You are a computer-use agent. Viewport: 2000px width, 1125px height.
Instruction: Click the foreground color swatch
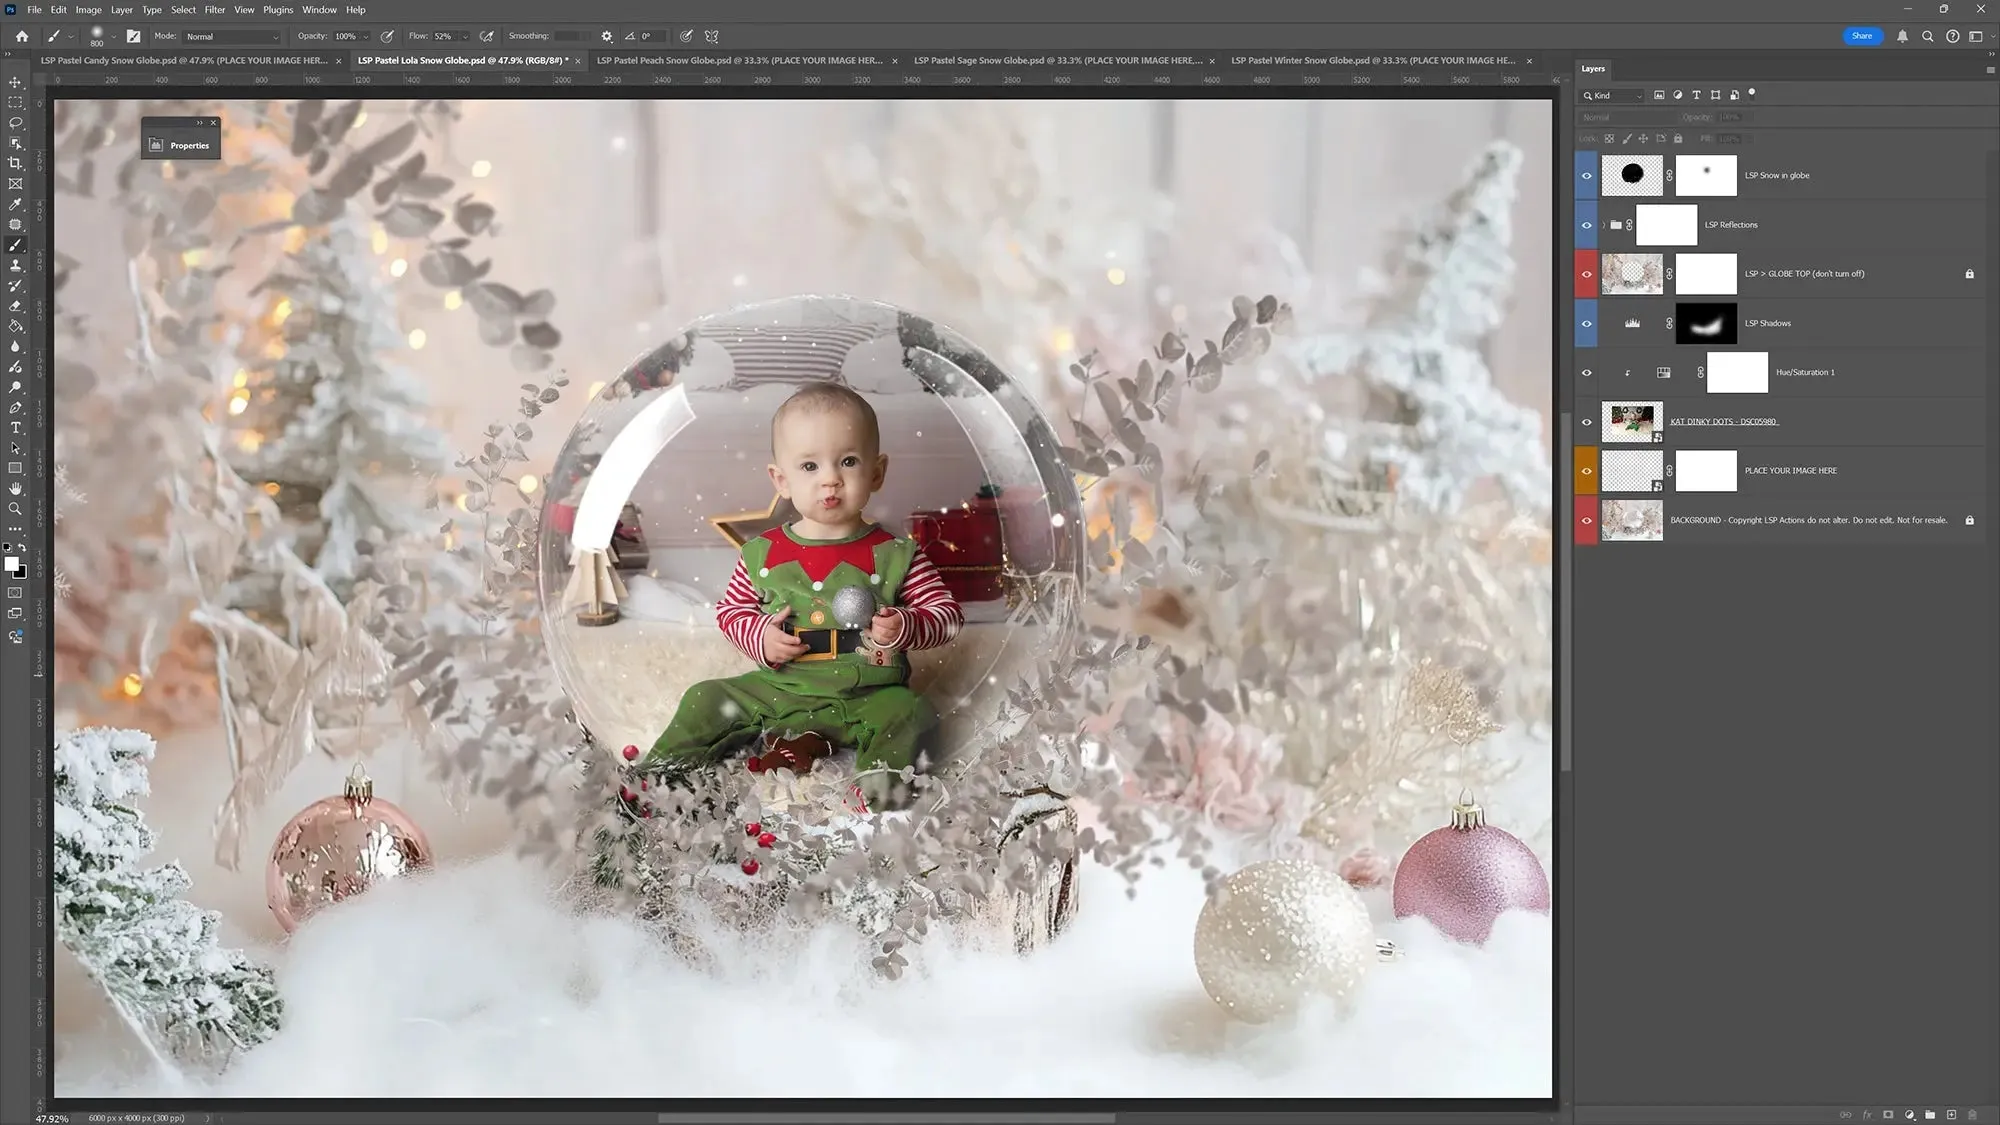(x=11, y=564)
